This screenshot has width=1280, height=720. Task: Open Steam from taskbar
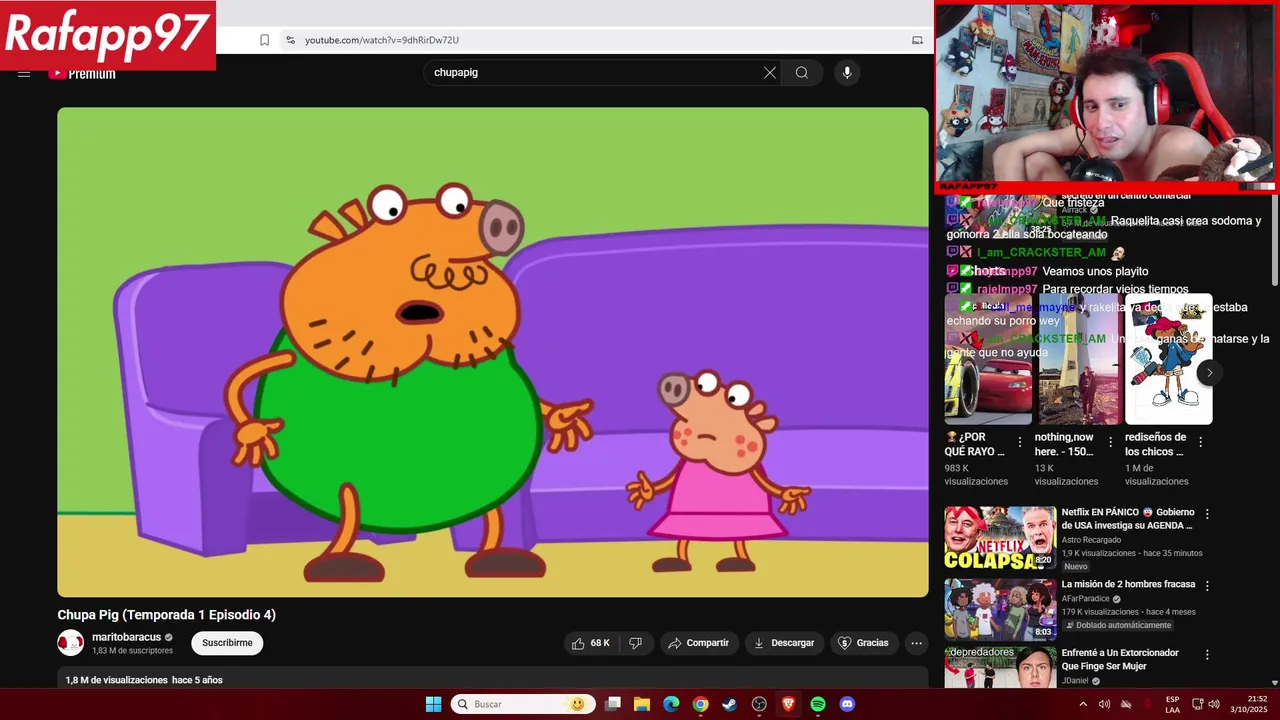(730, 704)
